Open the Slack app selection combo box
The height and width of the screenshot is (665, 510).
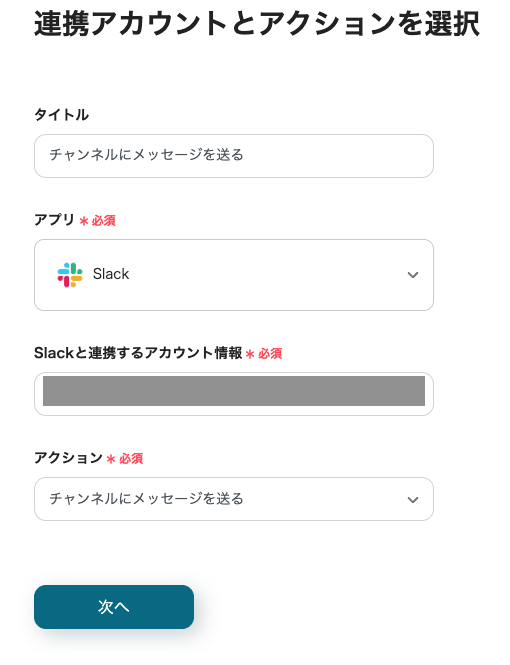point(234,275)
